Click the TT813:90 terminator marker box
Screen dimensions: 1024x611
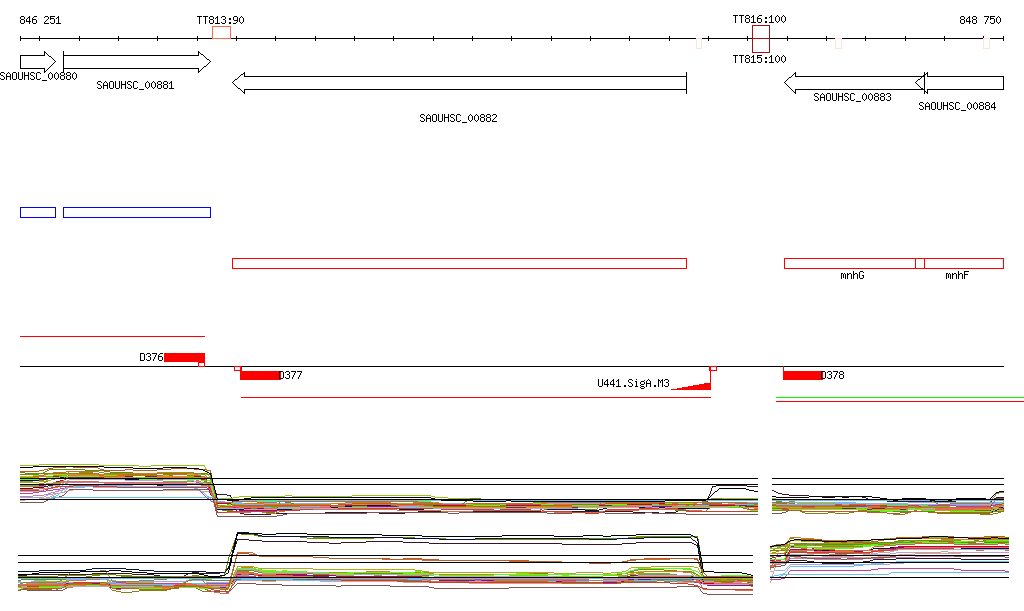tap(221, 33)
